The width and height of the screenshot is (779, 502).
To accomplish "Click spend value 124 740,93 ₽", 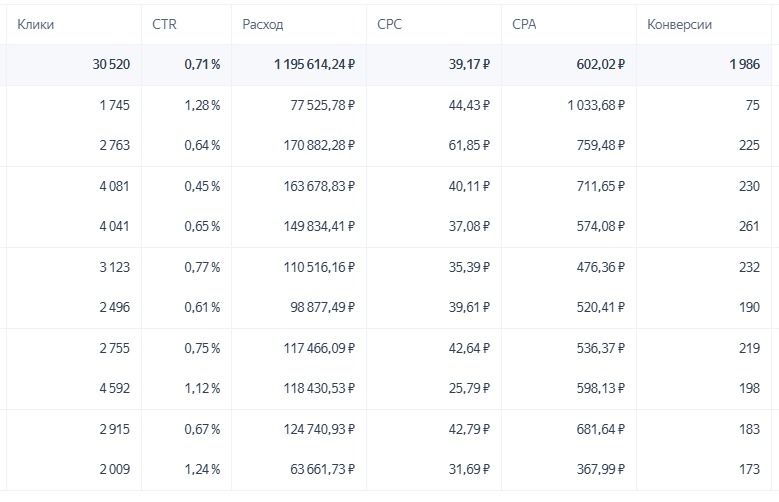I will 314,428.
